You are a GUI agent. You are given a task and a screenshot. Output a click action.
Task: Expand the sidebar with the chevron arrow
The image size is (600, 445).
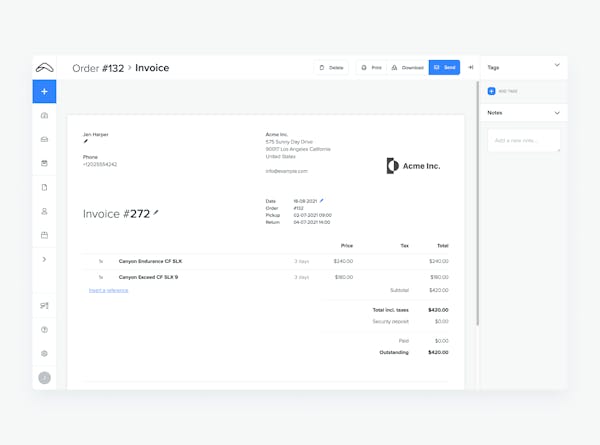[44, 259]
